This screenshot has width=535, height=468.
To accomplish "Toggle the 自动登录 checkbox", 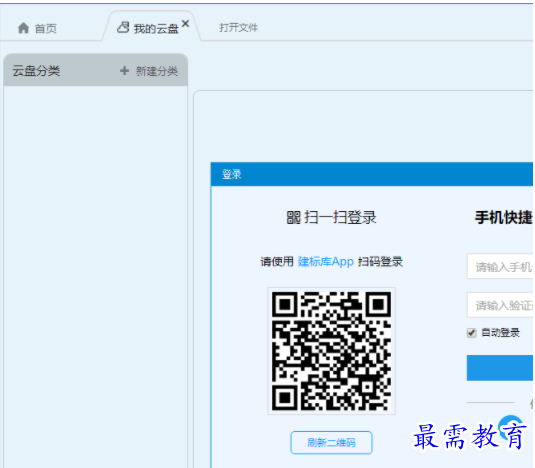I will pos(472,333).
